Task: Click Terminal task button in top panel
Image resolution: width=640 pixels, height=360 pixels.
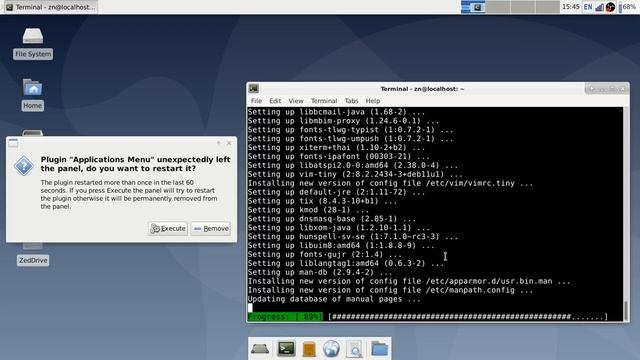Action: coord(51,7)
